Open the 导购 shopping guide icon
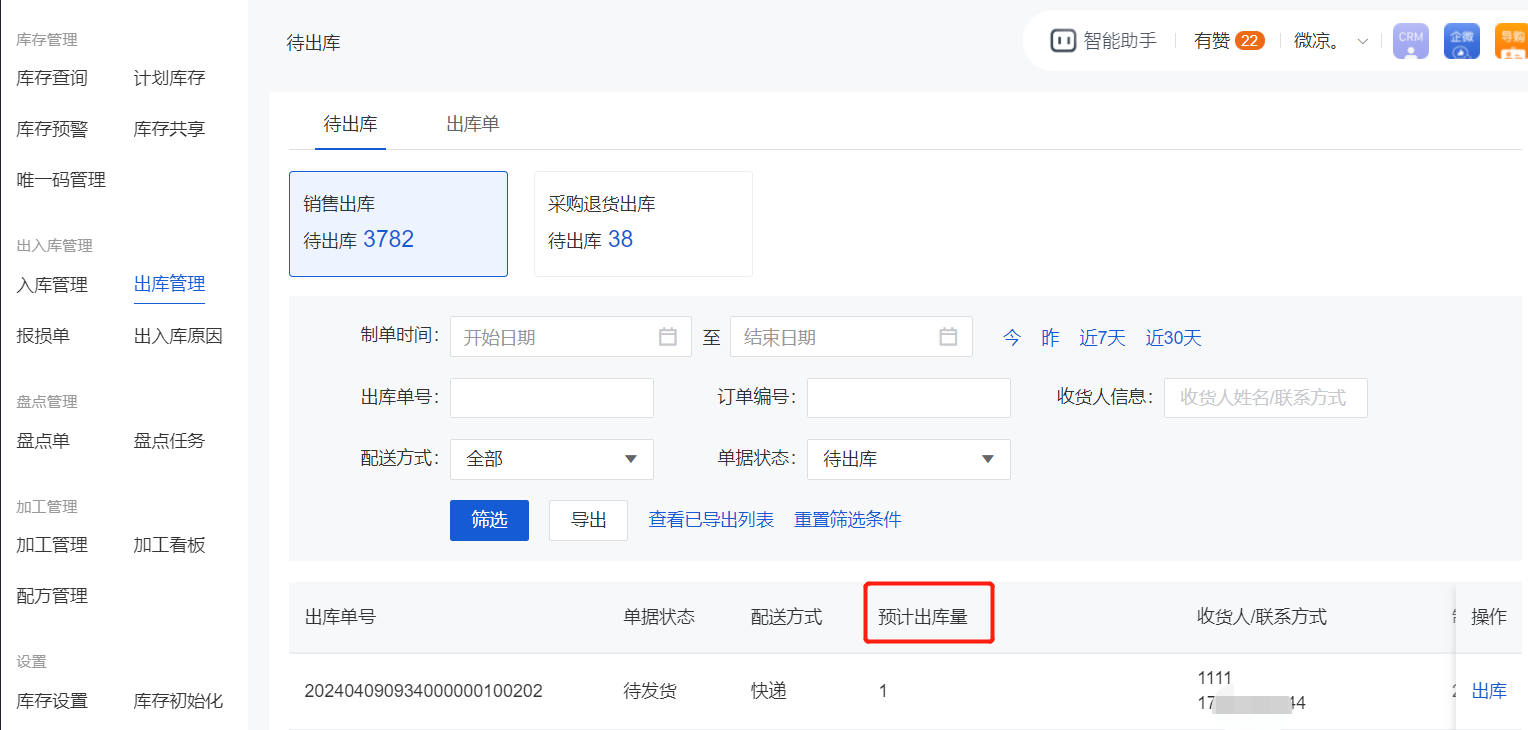 click(x=1511, y=41)
